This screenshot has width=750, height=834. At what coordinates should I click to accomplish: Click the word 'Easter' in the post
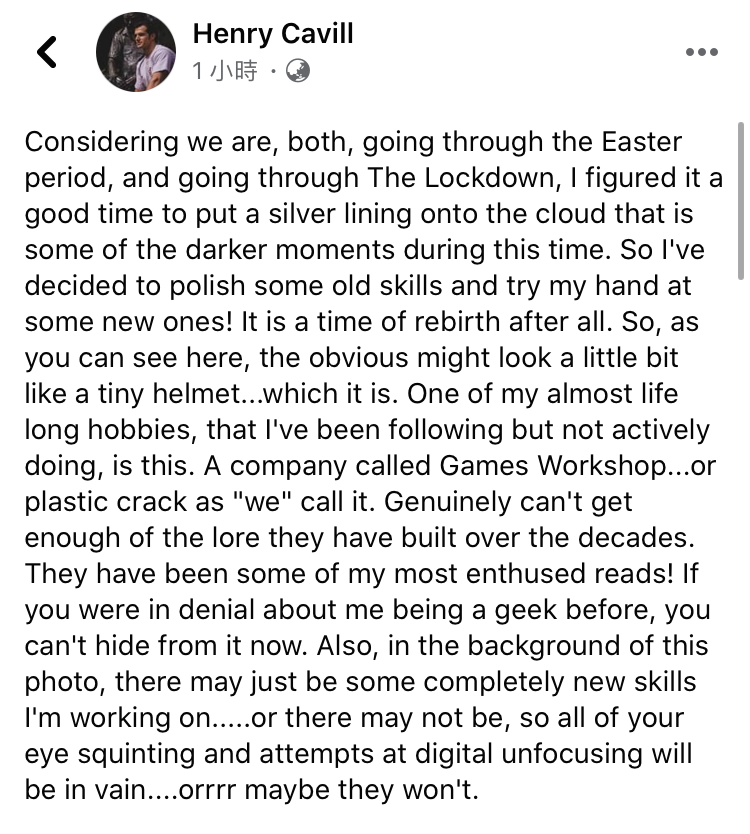(x=641, y=142)
